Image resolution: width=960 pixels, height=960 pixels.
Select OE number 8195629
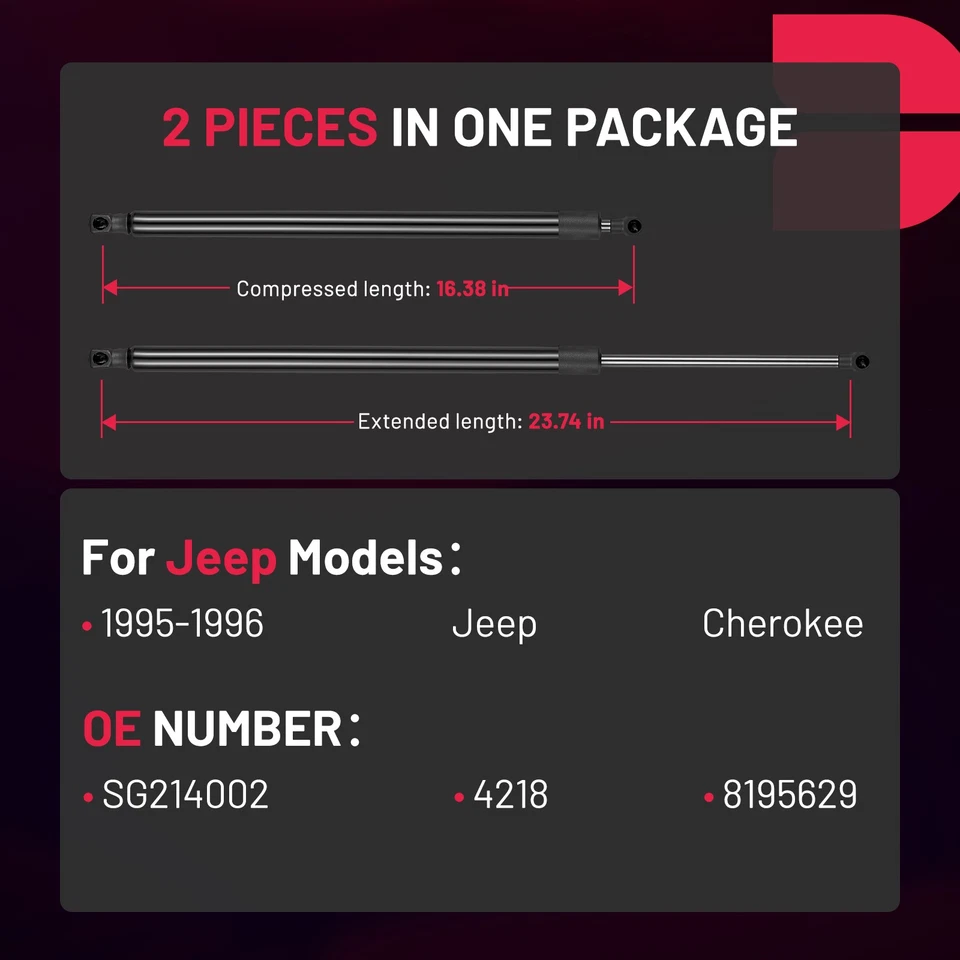(x=790, y=795)
